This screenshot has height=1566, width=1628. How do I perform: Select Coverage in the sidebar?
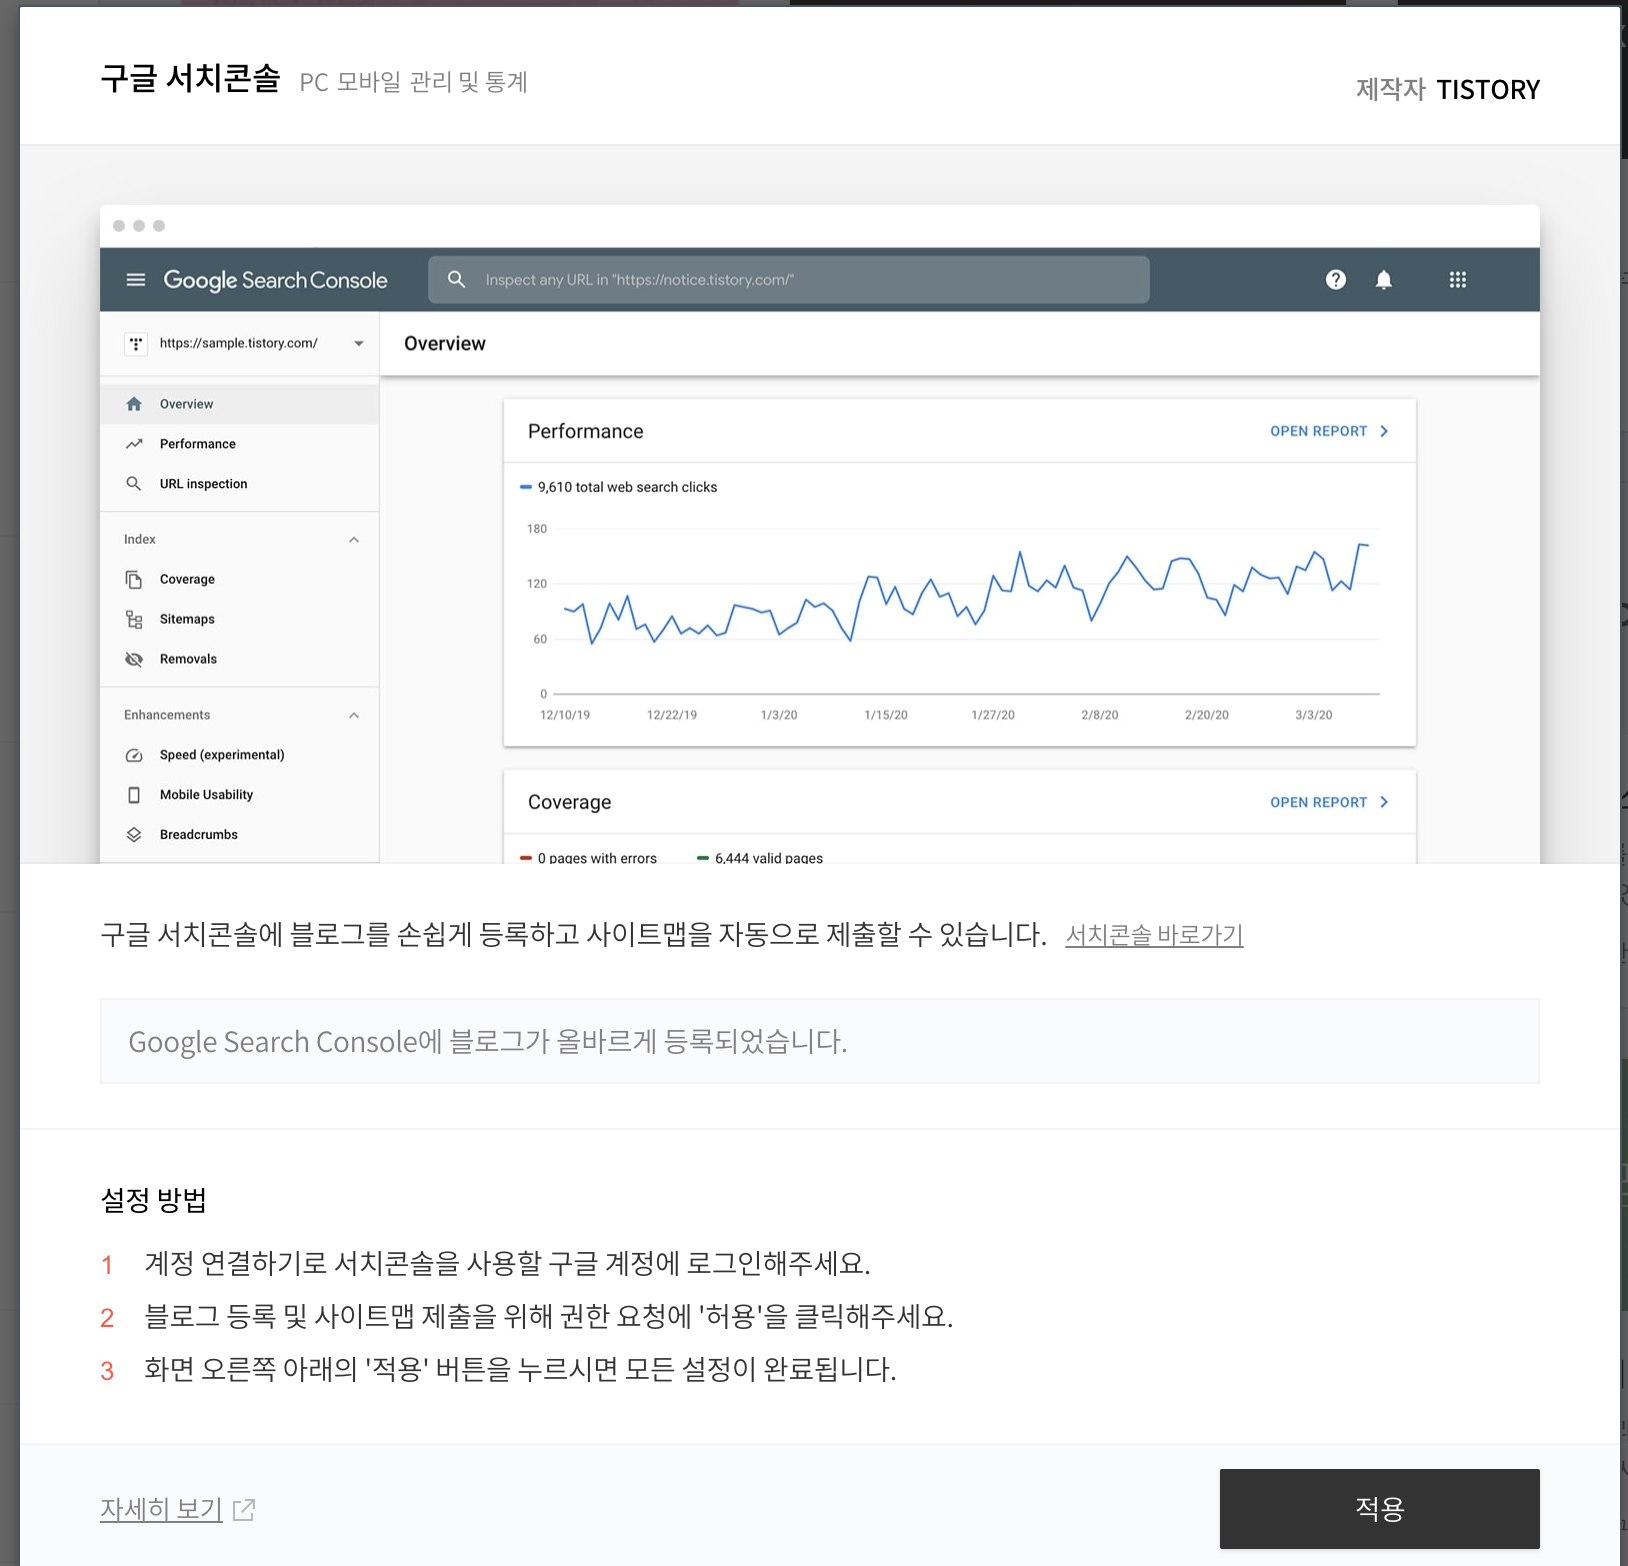pyautogui.click(x=240, y=580)
